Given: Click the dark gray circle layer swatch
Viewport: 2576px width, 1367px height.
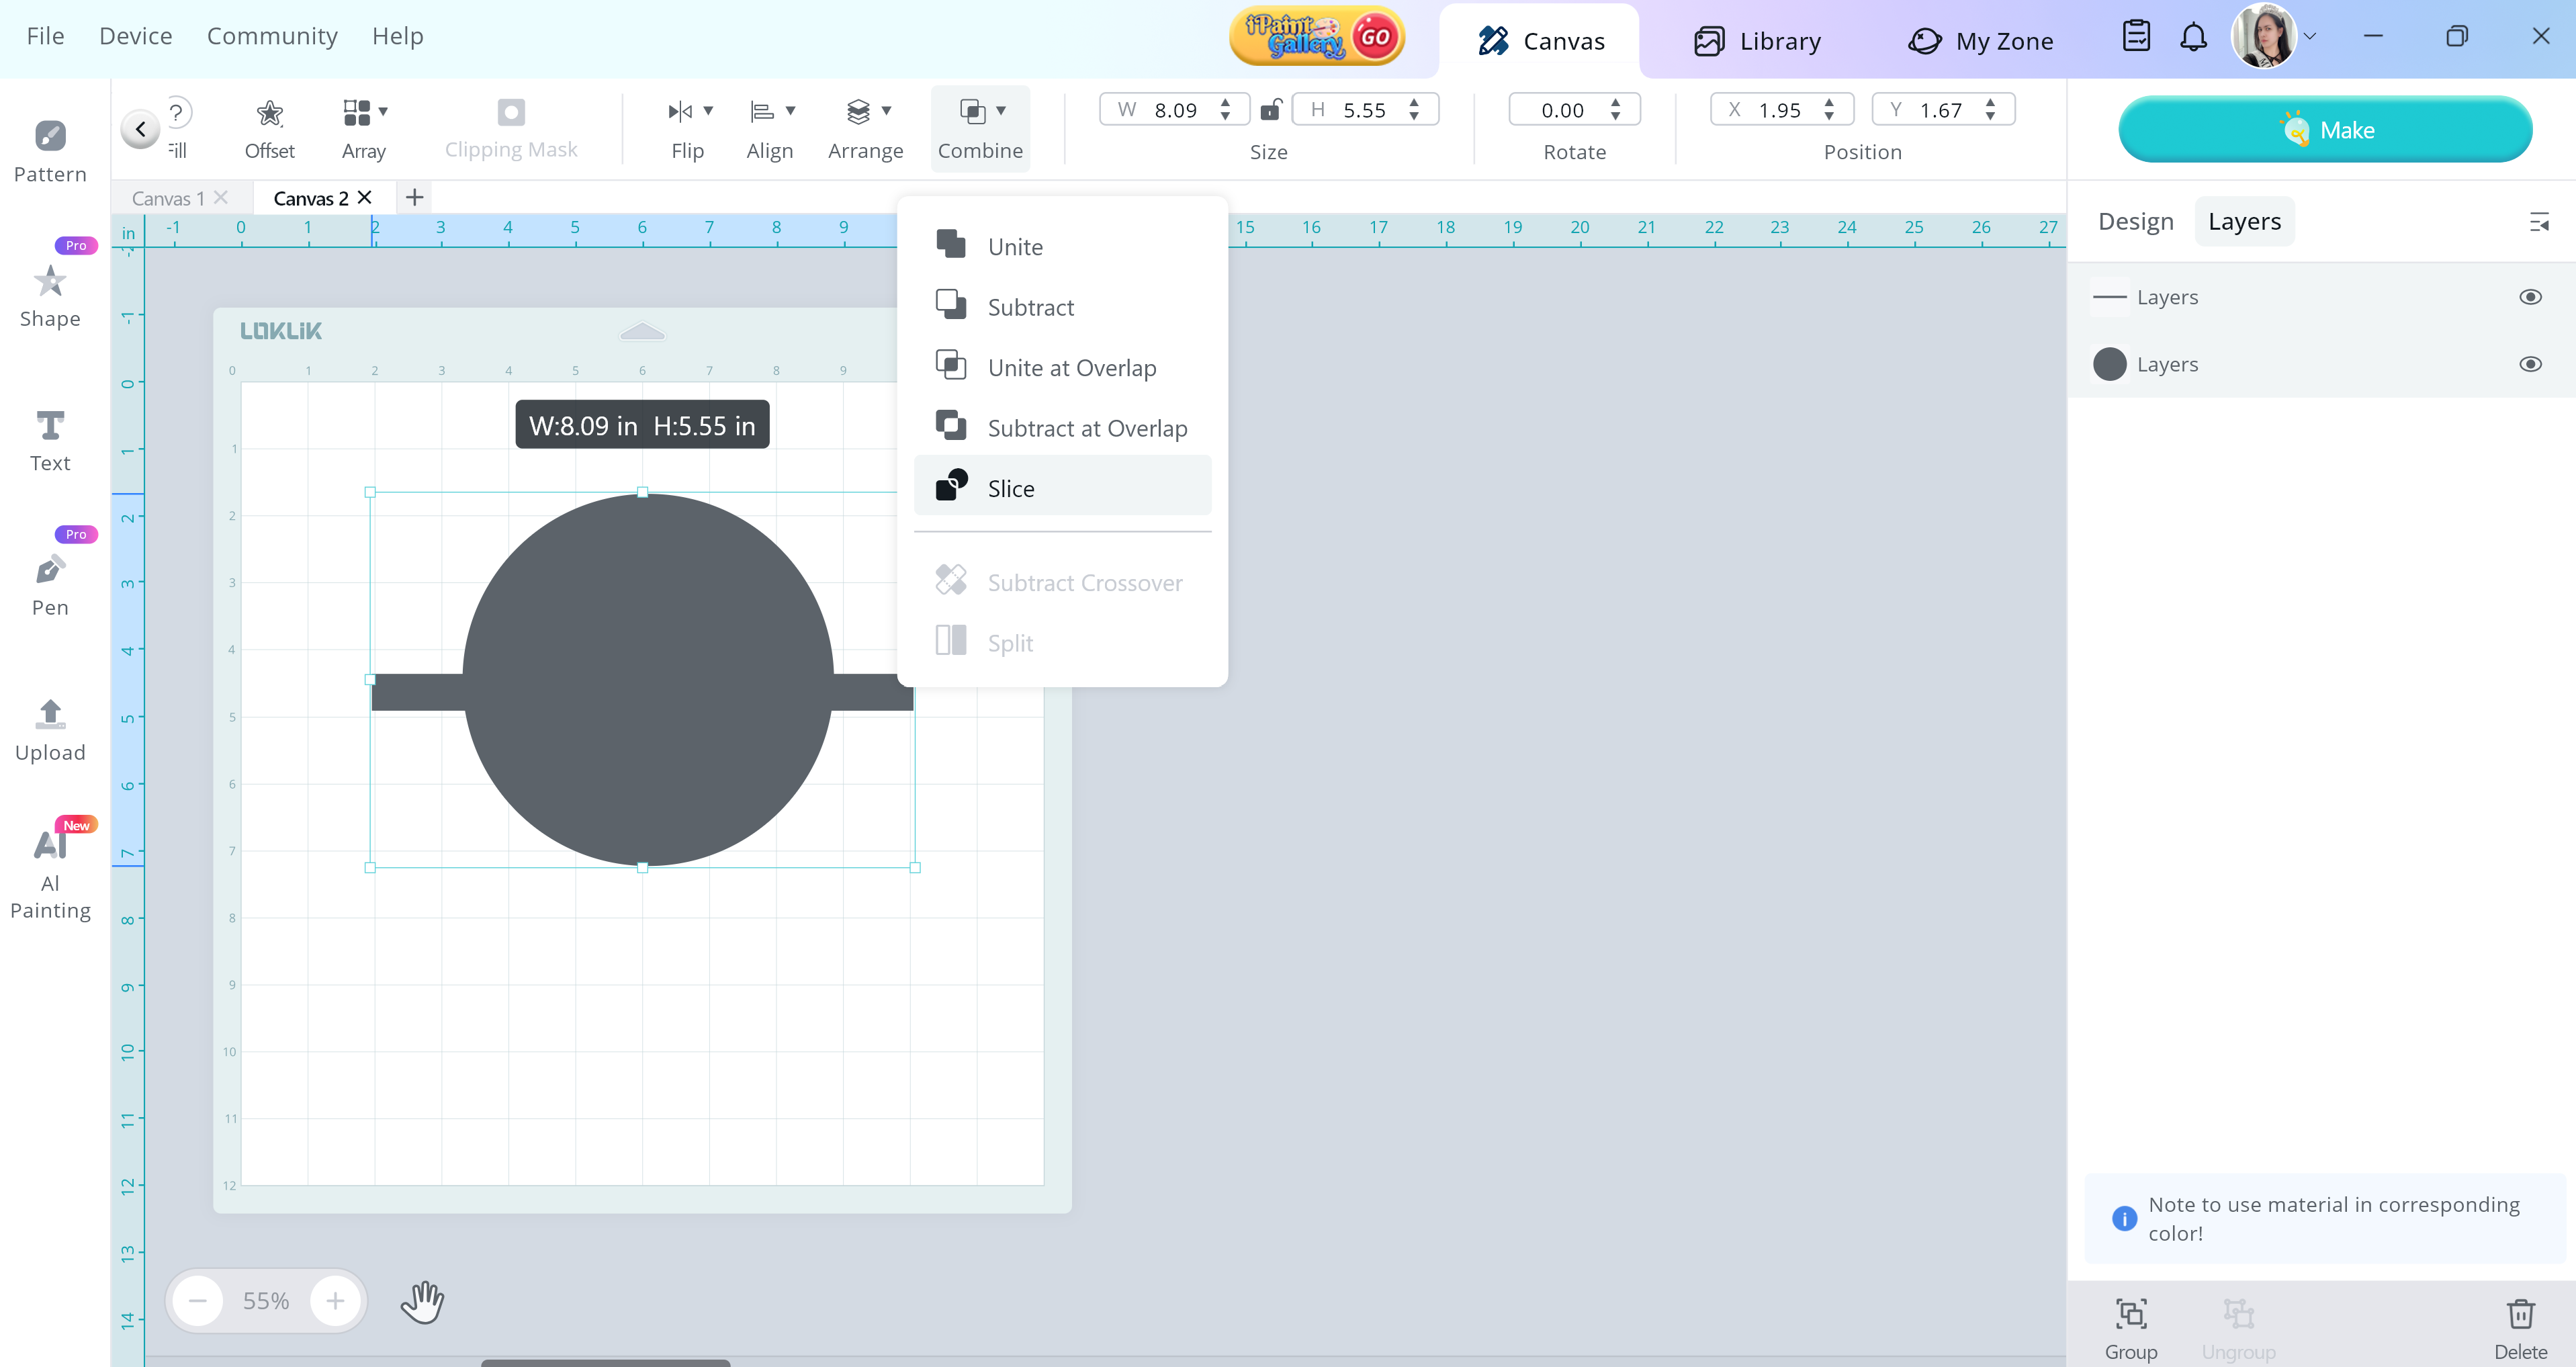Looking at the screenshot, I should [2109, 364].
